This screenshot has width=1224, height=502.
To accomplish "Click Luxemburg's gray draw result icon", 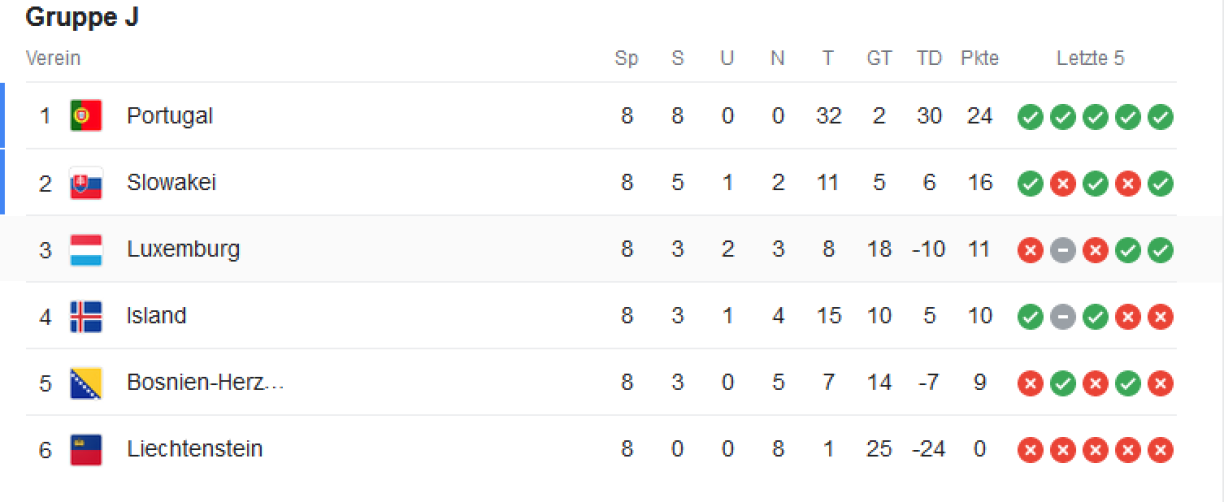I will pyautogui.click(x=1063, y=250).
